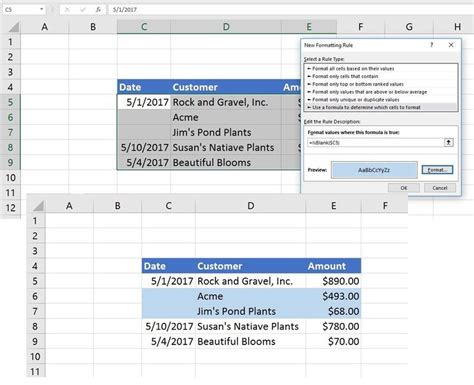Click Date header cell in lower sheet

click(168, 266)
